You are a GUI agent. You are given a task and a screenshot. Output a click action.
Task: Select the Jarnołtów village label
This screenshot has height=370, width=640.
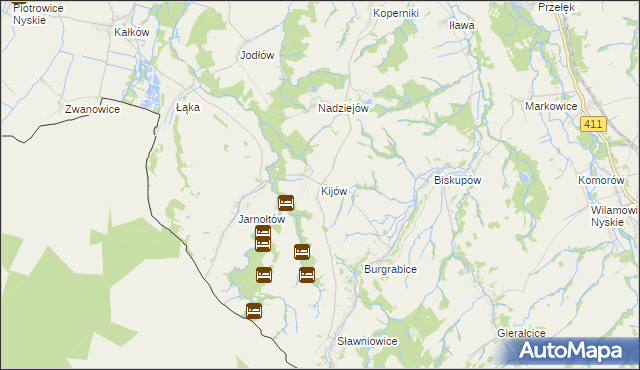[x=262, y=219]
